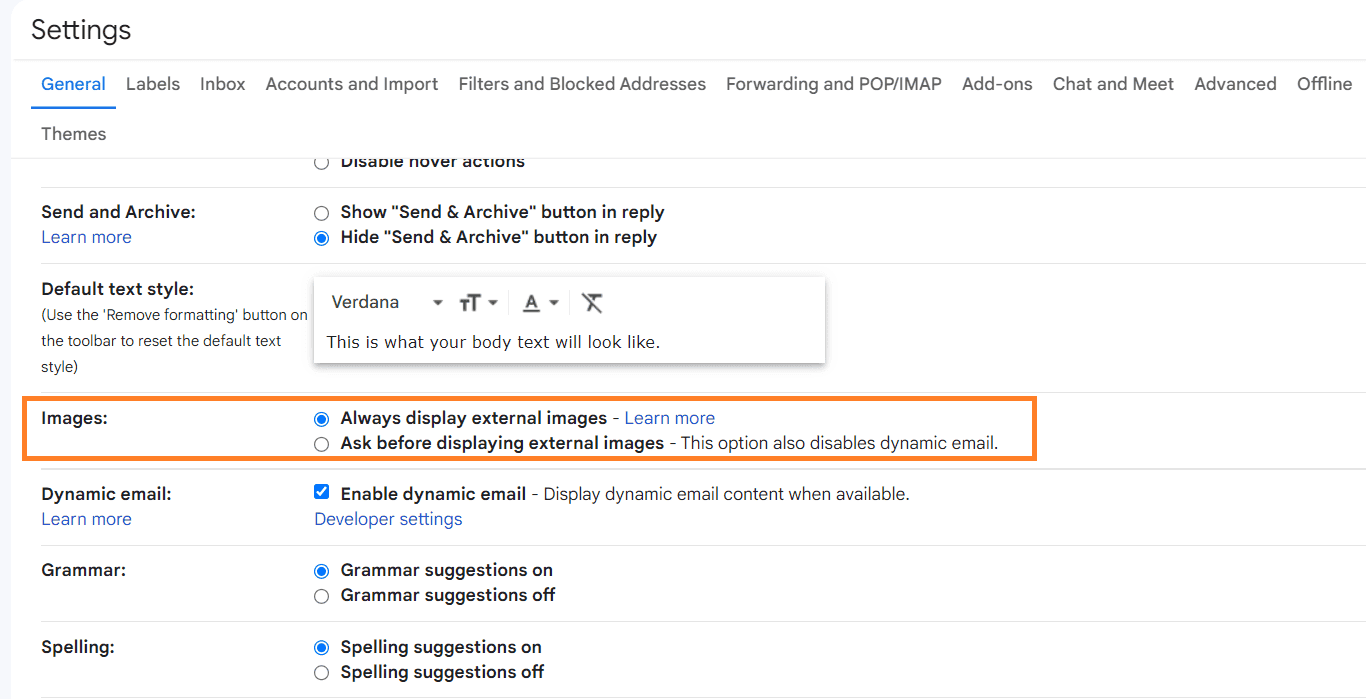Select Show Send & Archive button in reply
Screen dimensions: 1366x699
pos(321,212)
